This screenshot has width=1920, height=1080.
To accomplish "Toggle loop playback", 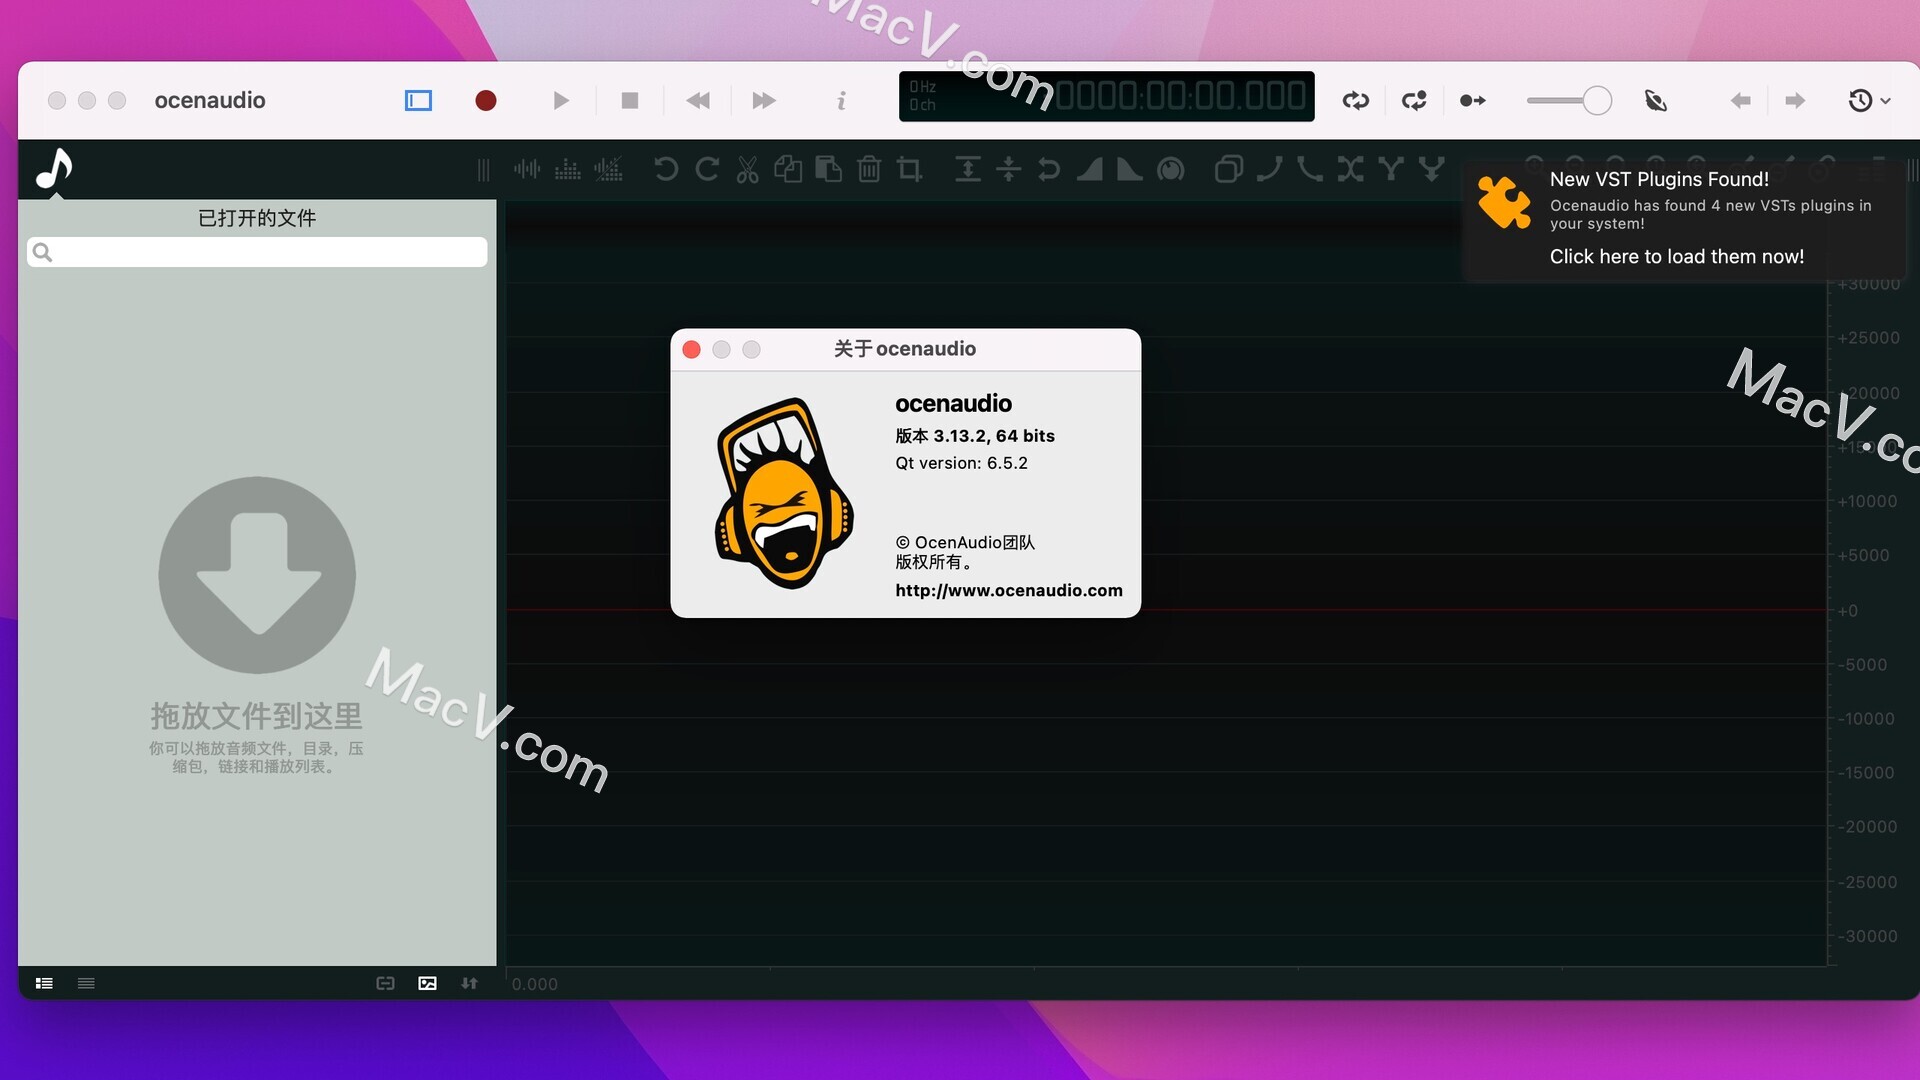I will pos(1356,100).
